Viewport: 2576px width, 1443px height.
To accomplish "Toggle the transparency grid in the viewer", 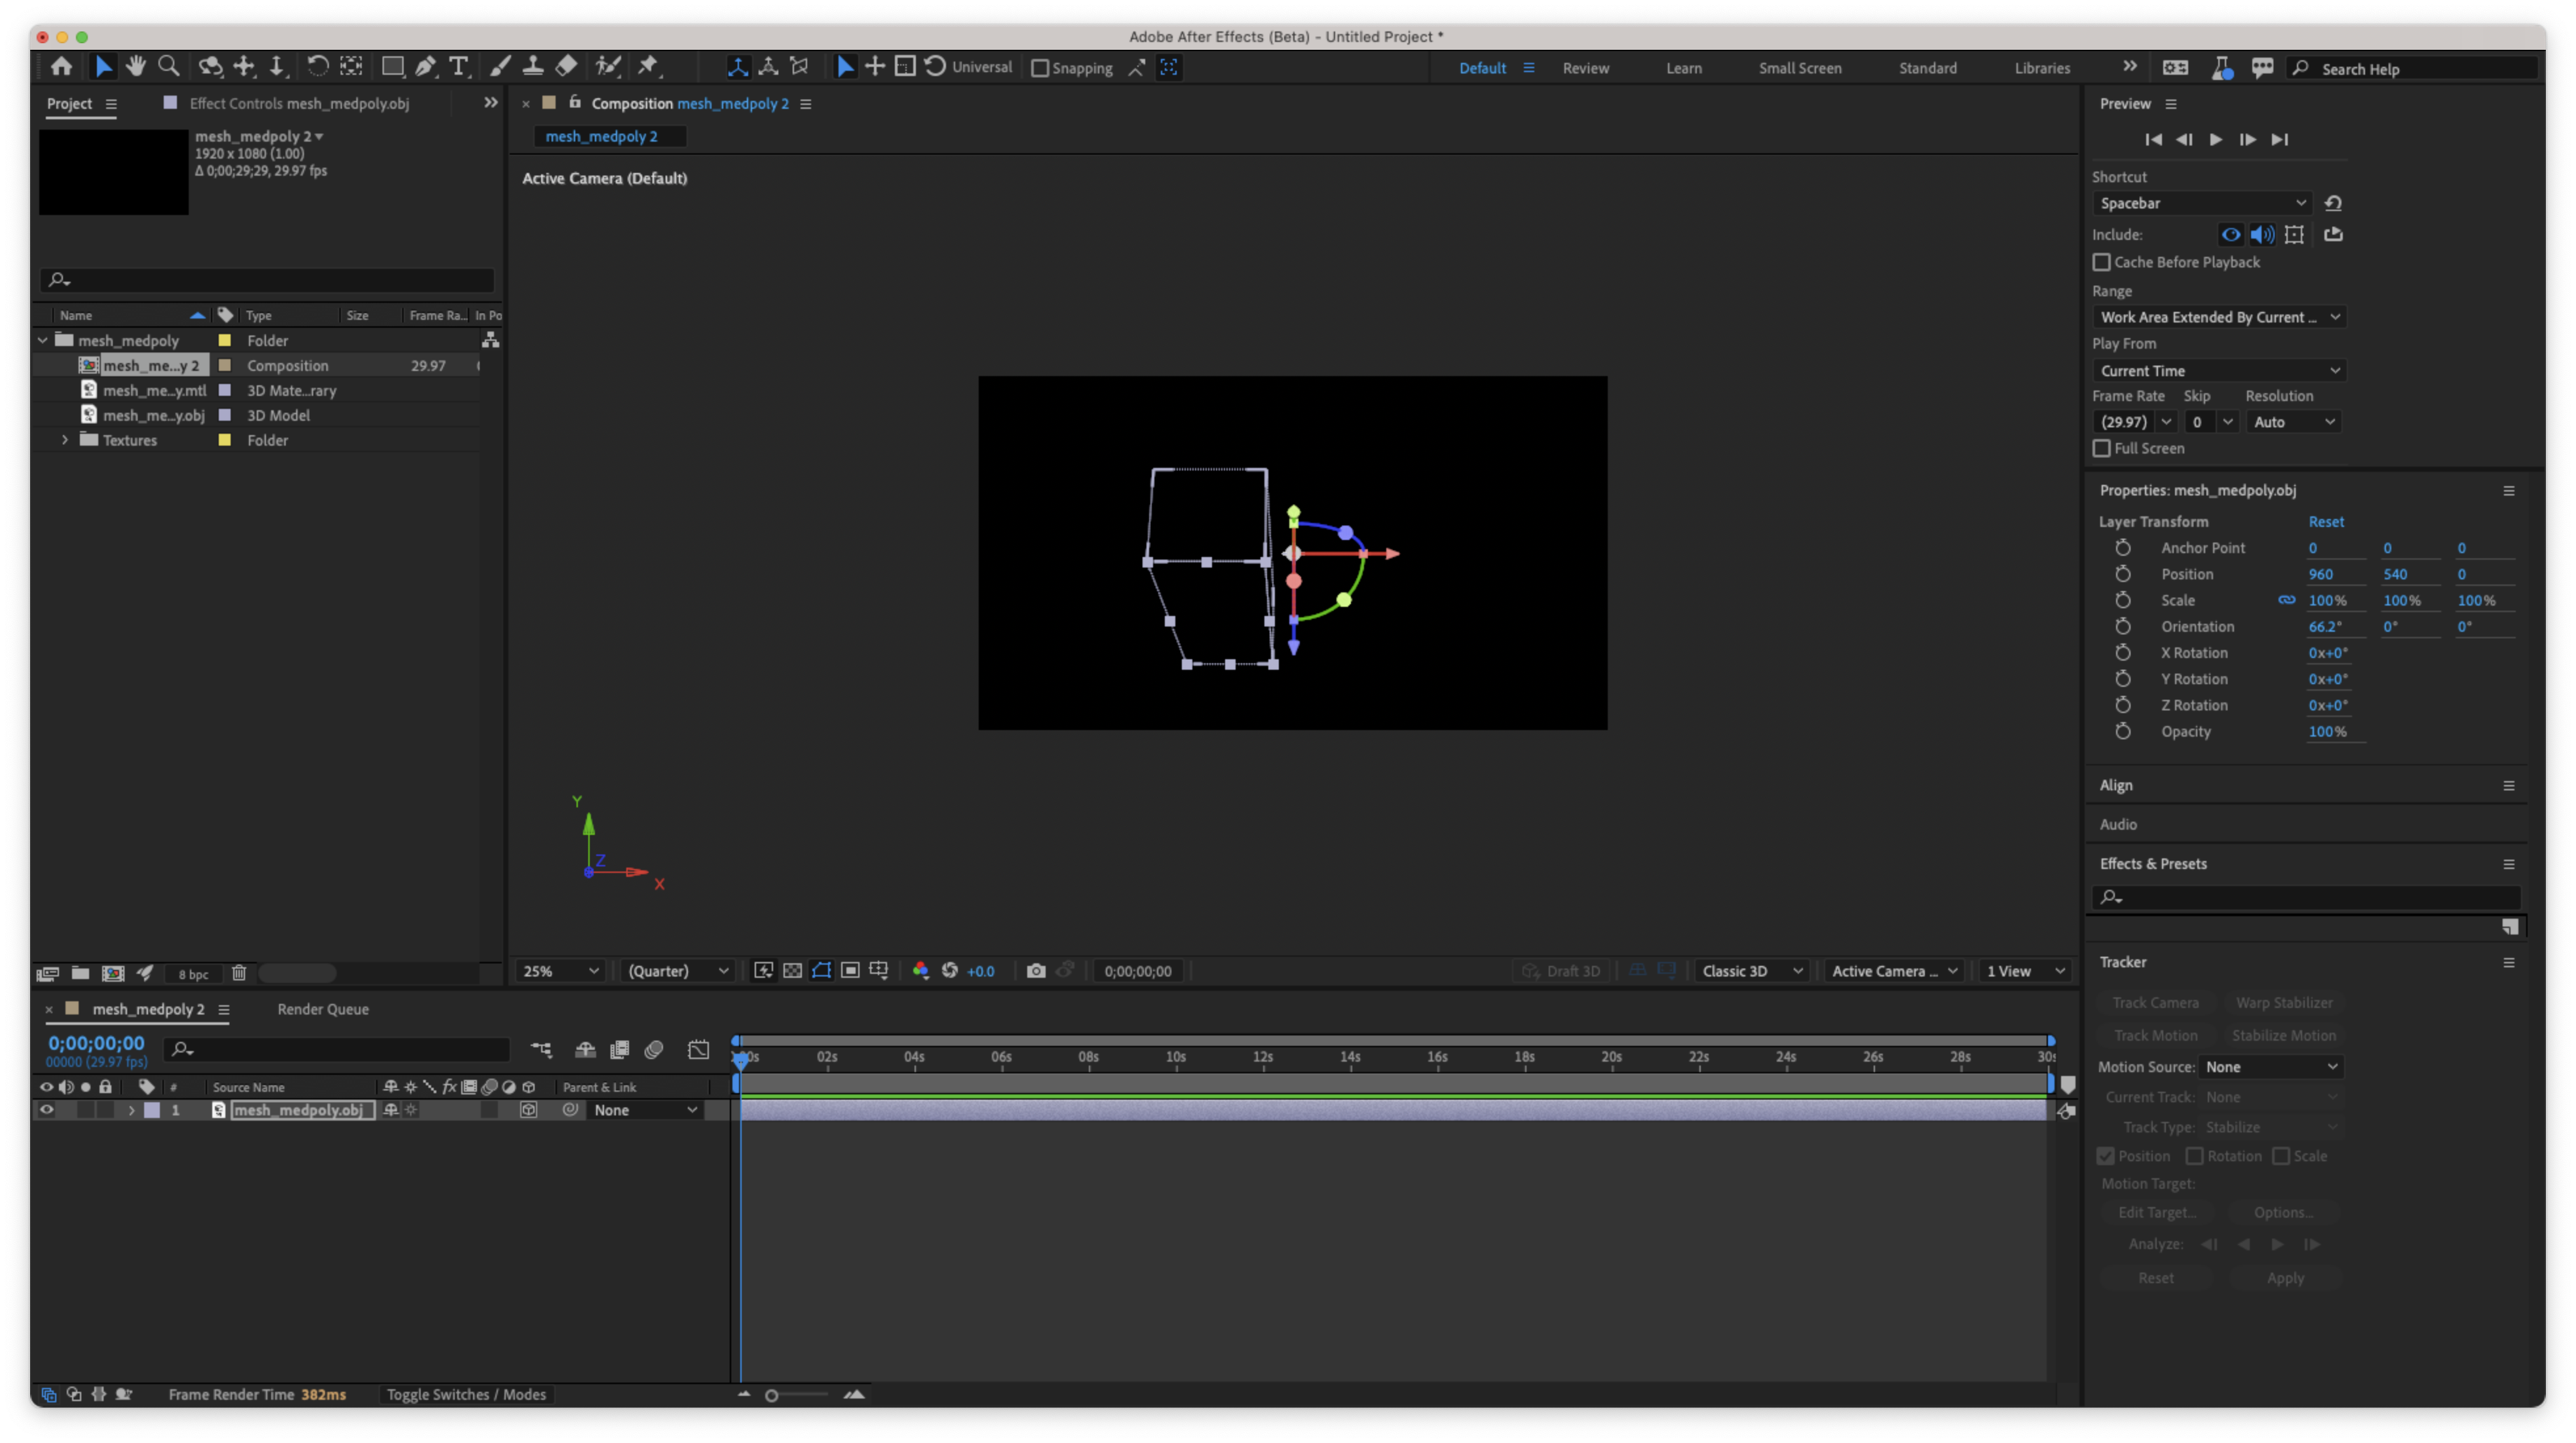I will coord(792,970).
